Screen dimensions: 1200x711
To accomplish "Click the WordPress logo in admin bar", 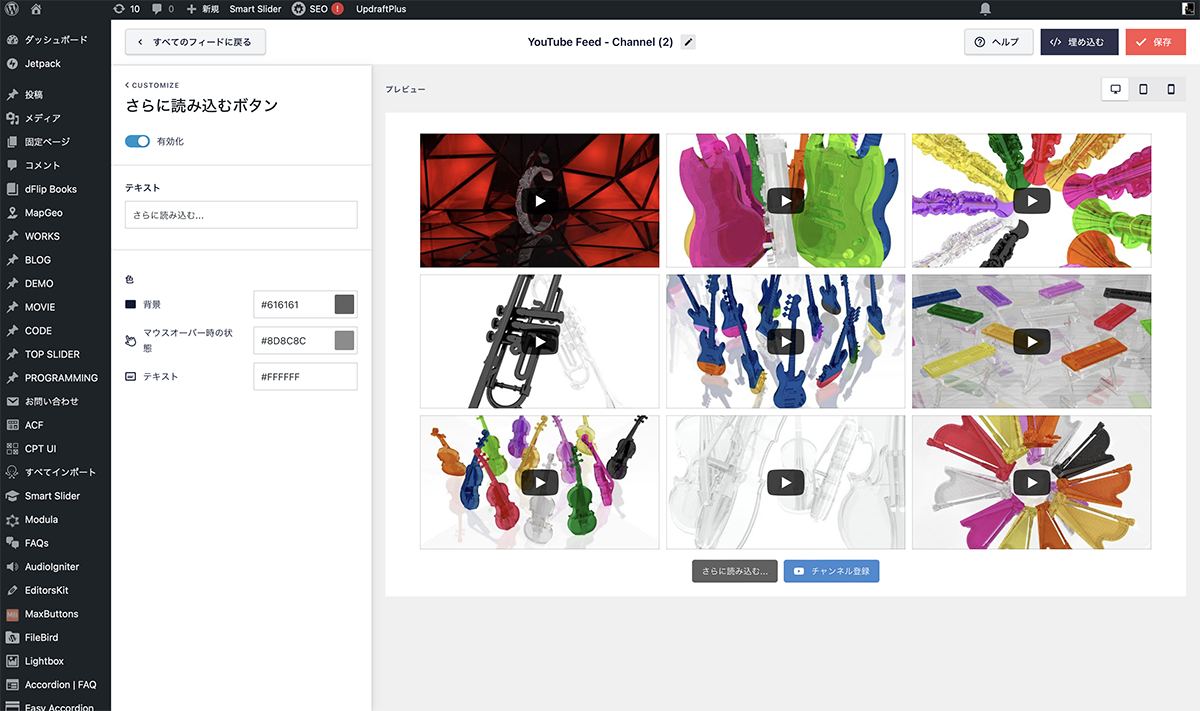I will 12,9.
